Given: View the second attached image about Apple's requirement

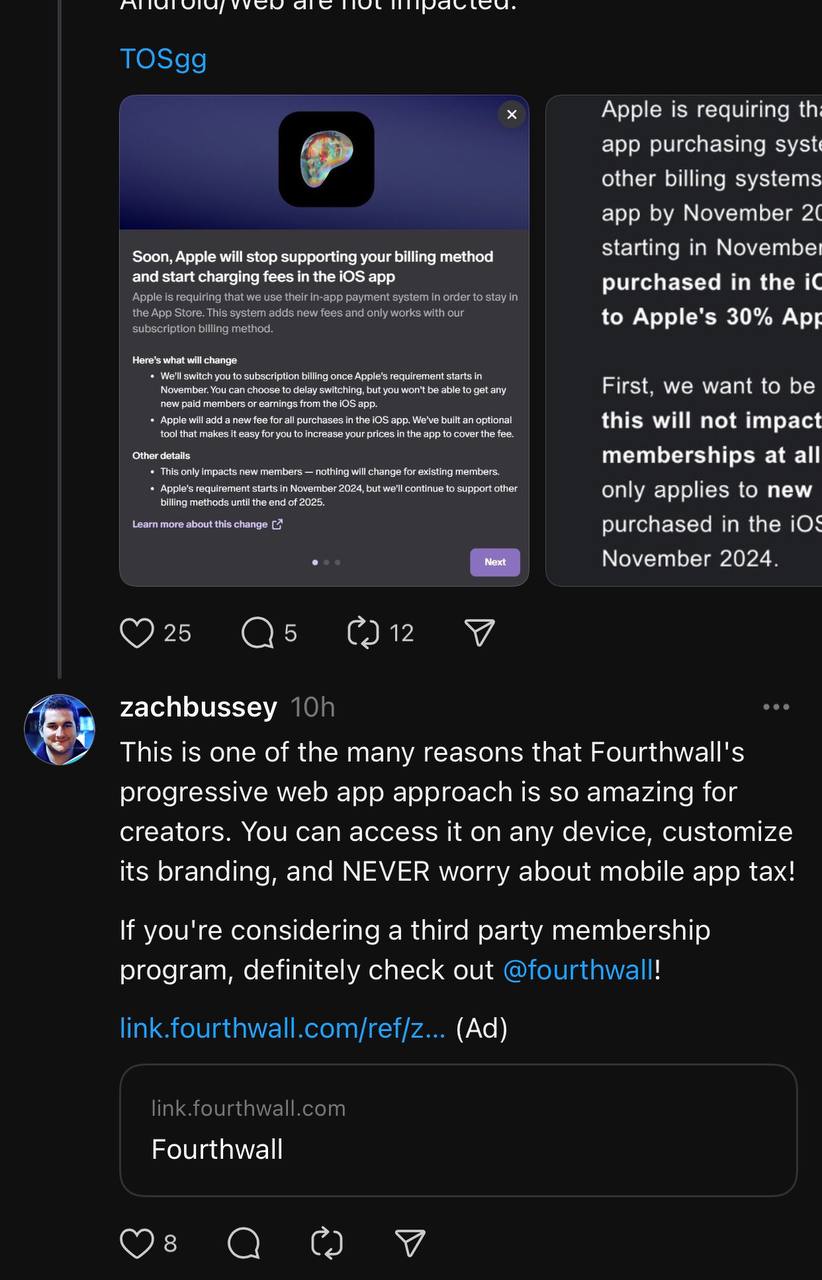Looking at the screenshot, I should (690, 340).
